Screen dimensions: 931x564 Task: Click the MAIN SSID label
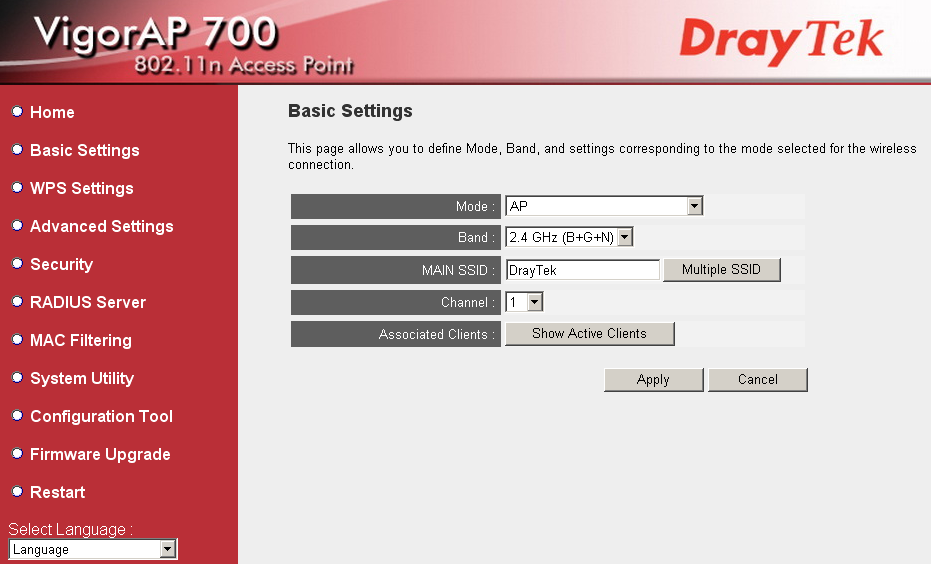click(x=458, y=270)
